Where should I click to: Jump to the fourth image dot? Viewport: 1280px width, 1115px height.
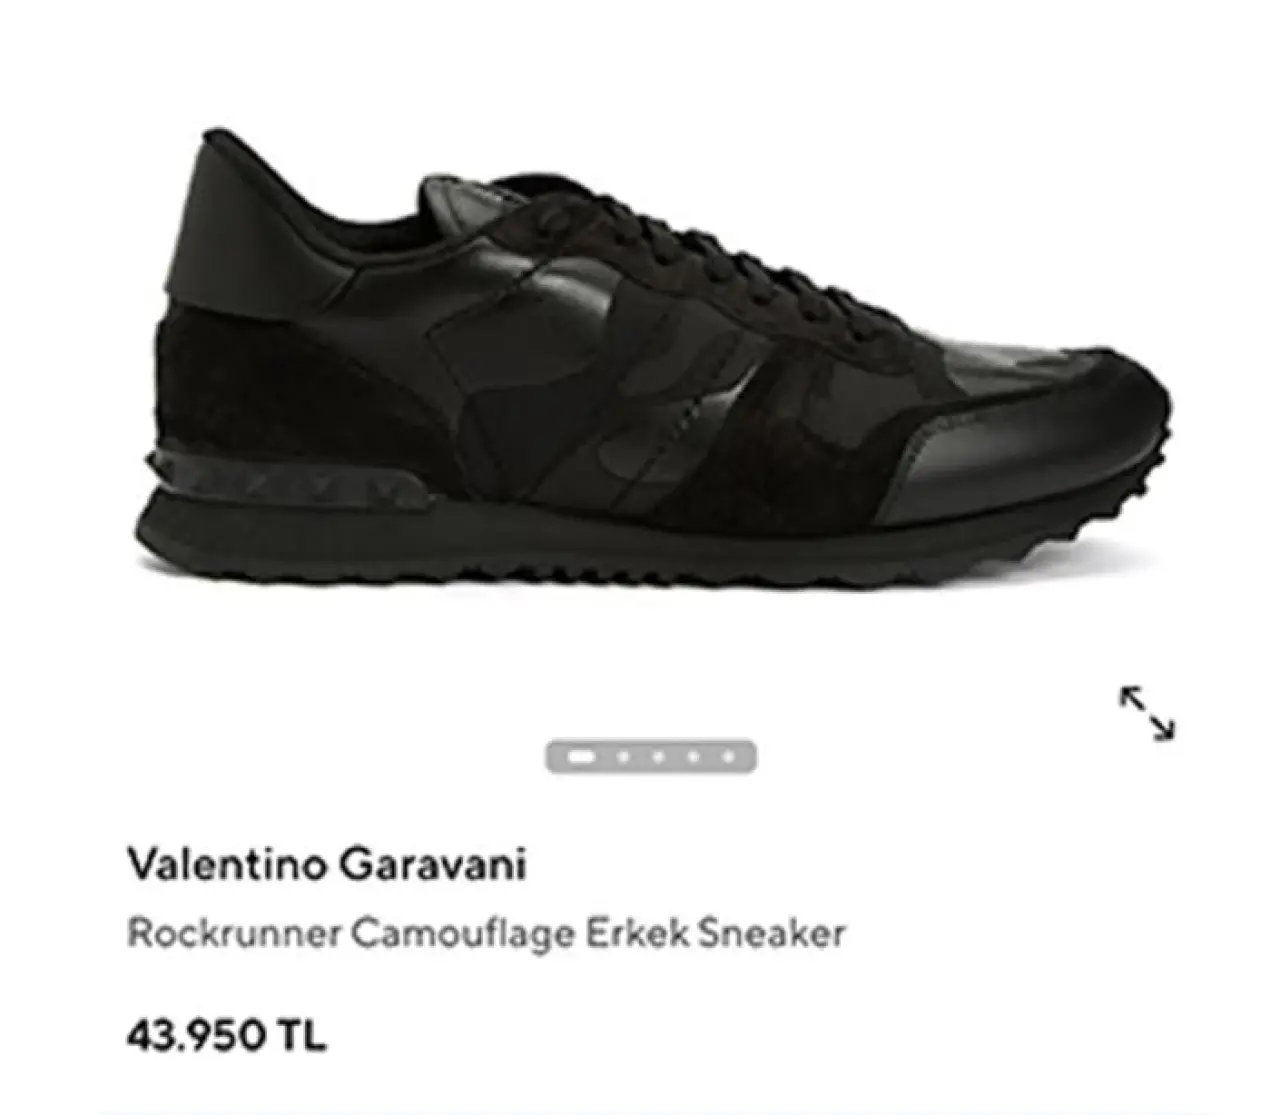[x=693, y=757]
